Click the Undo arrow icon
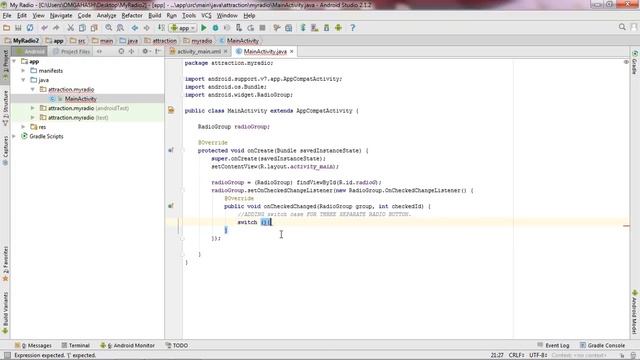 [x=44, y=28]
